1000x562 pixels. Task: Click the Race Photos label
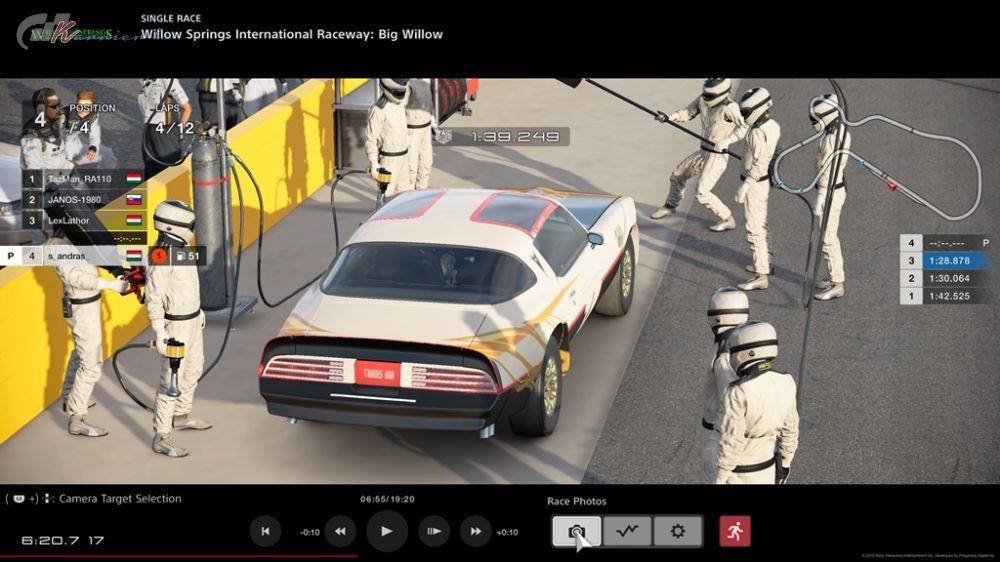pyautogui.click(x=577, y=501)
